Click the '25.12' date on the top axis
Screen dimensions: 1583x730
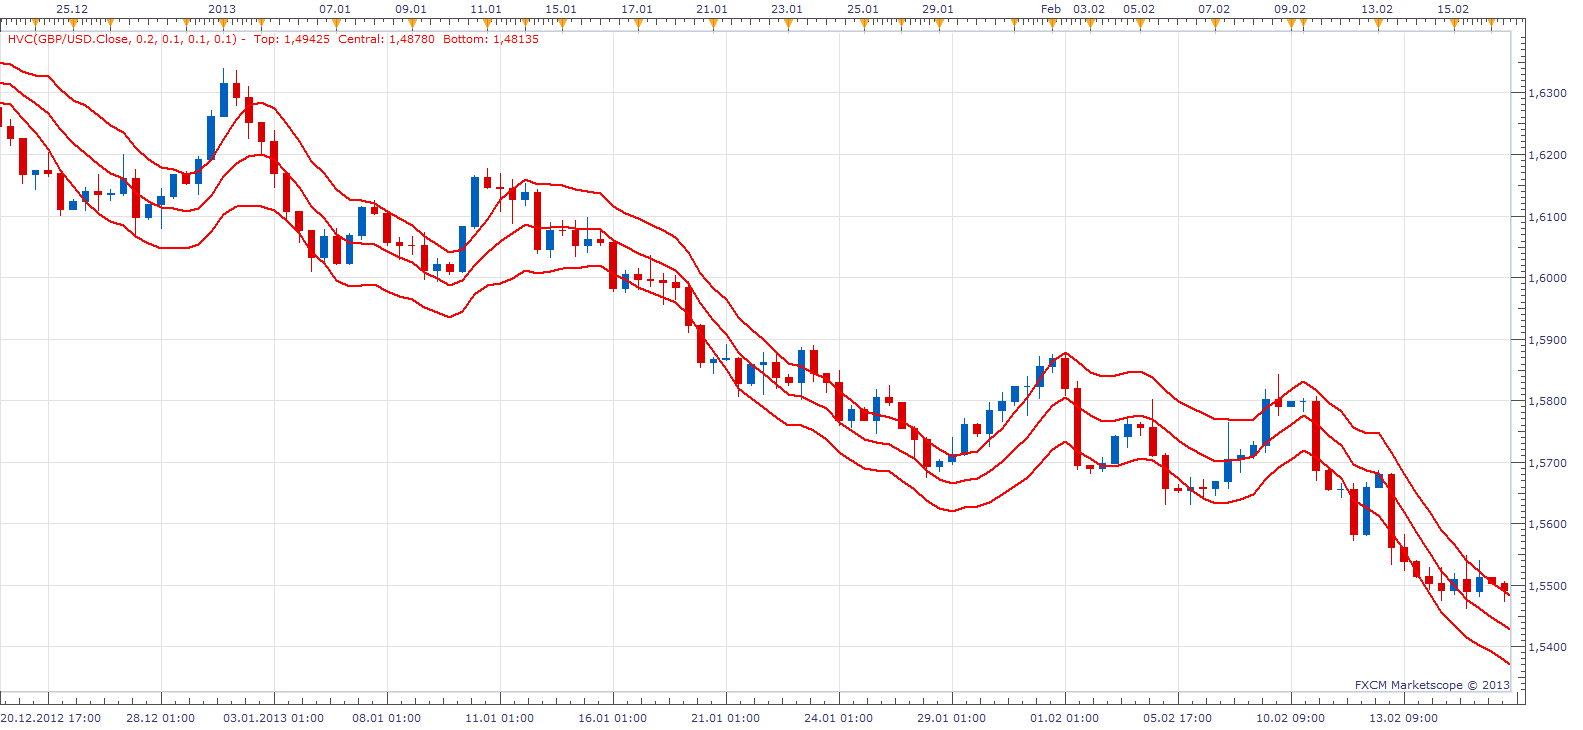click(72, 9)
